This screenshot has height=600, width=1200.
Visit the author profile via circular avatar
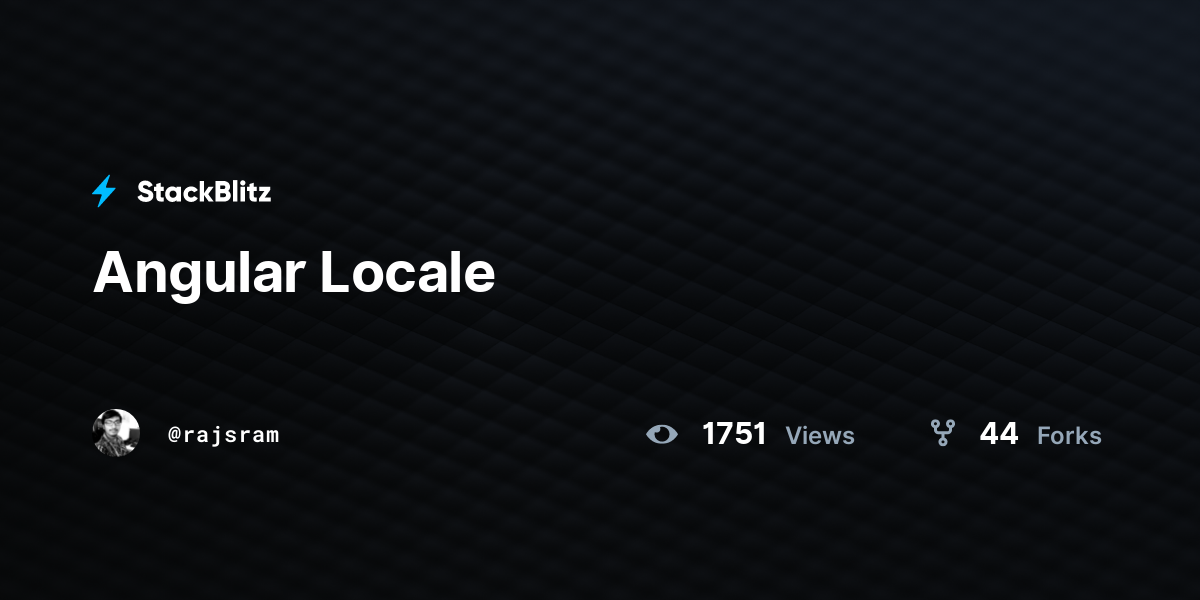[116, 433]
